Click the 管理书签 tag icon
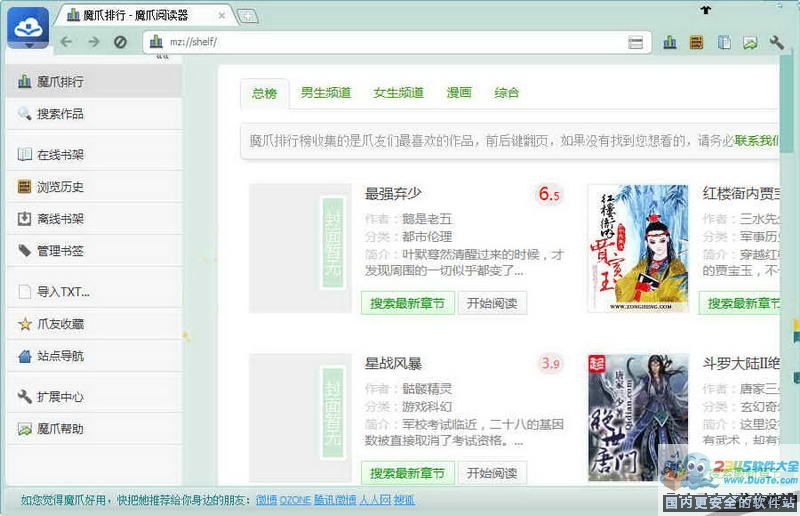Viewport: 800px width, 516px height. point(24,250)
